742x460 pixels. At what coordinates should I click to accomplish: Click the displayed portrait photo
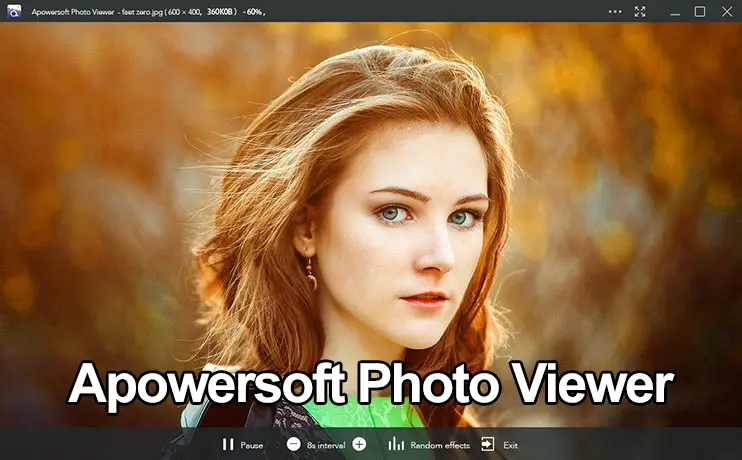pyautogui.click(x=371, y=225)
